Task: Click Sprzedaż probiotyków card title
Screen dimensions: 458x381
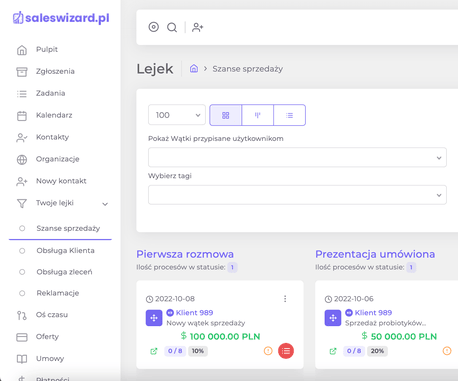Action: click(x=385, y=323)
